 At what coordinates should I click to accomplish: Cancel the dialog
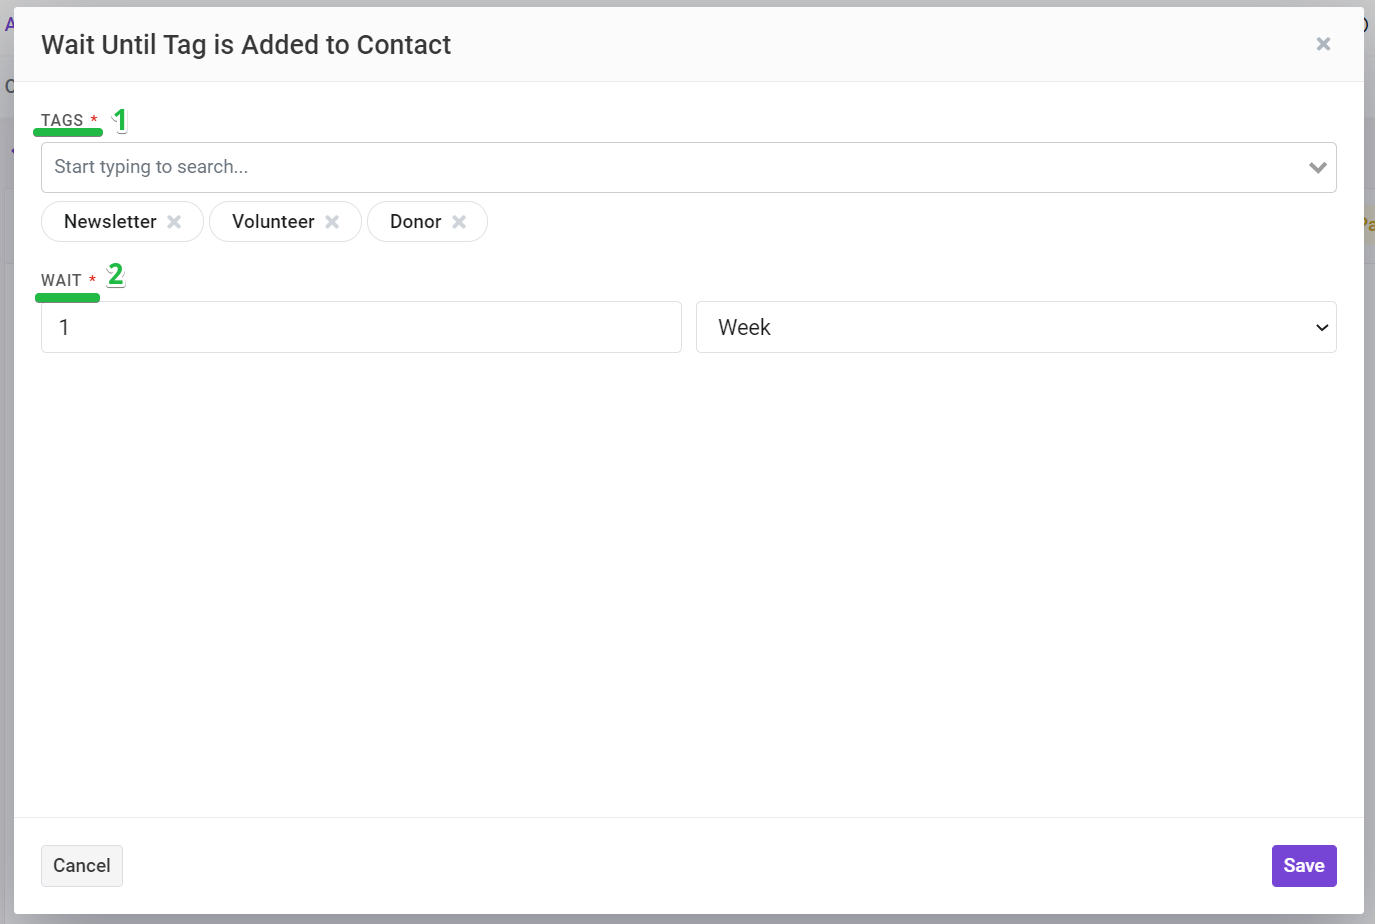pyautogui.click(x=82, y=866)
